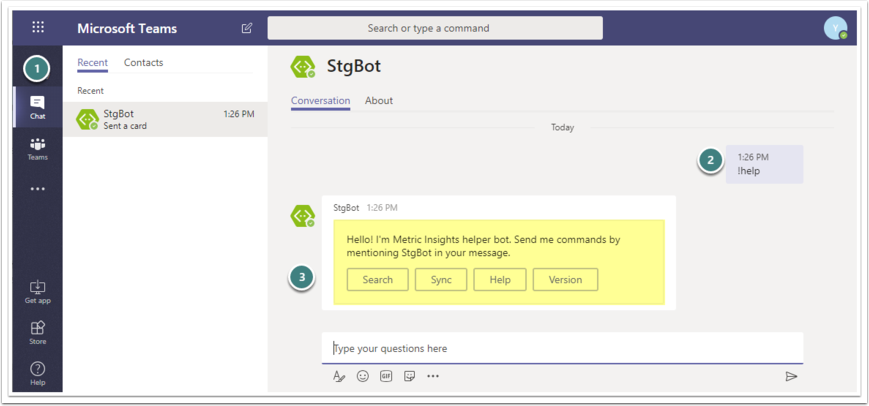The image size is (869, 406).
Task: Open the Teams section in sidebar
Action: (x=38, y=149)
